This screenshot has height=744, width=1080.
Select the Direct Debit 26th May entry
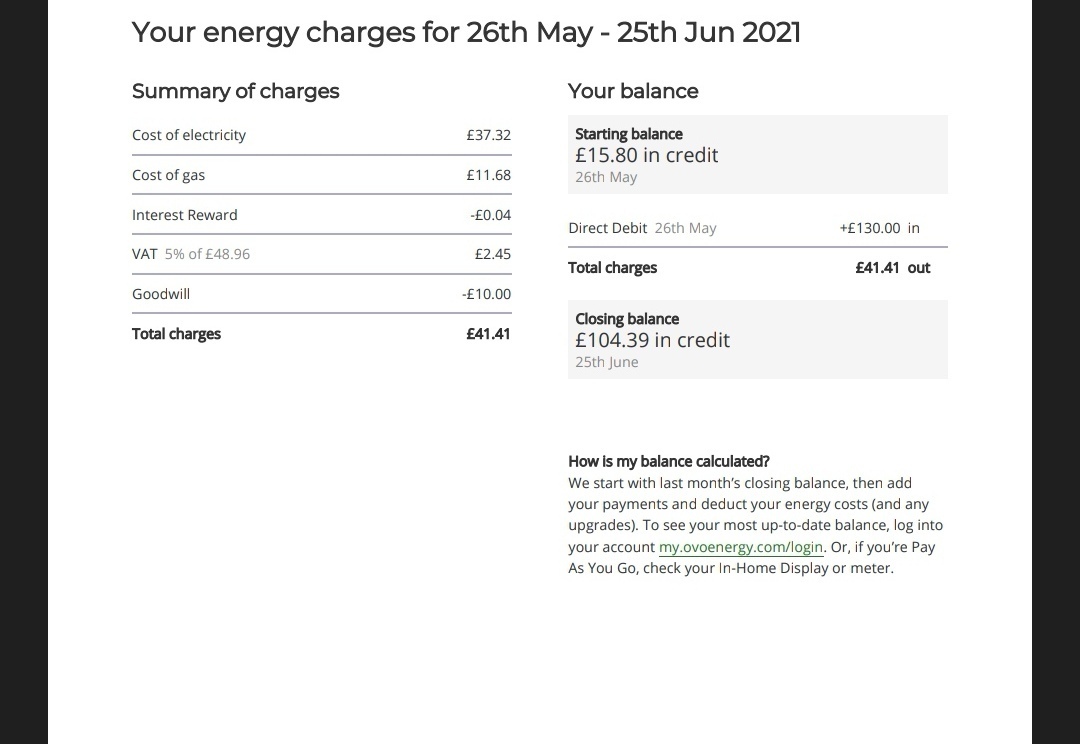[642, 228]
